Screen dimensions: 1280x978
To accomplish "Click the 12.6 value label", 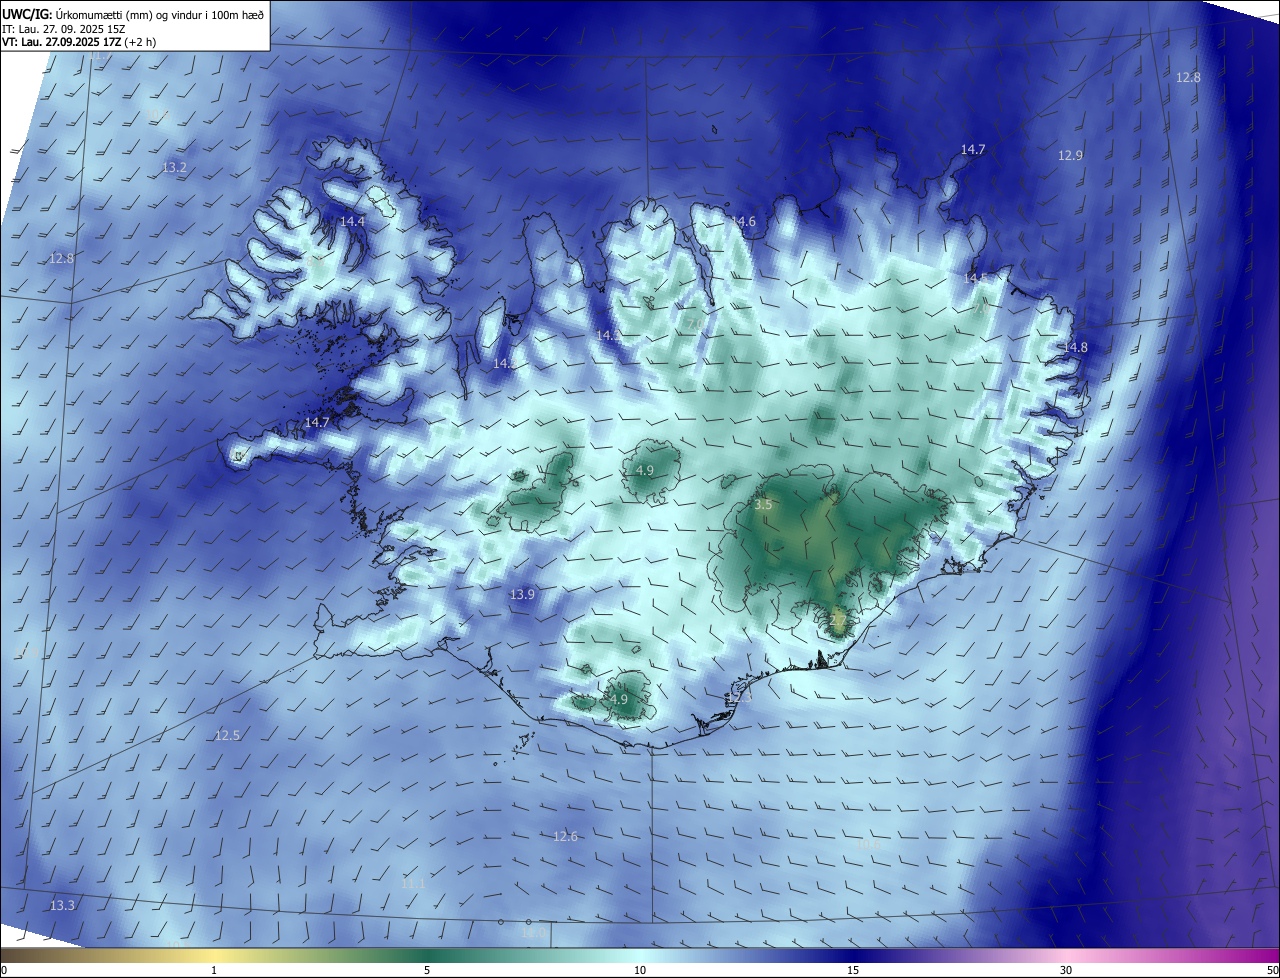I will pos(565,836).
